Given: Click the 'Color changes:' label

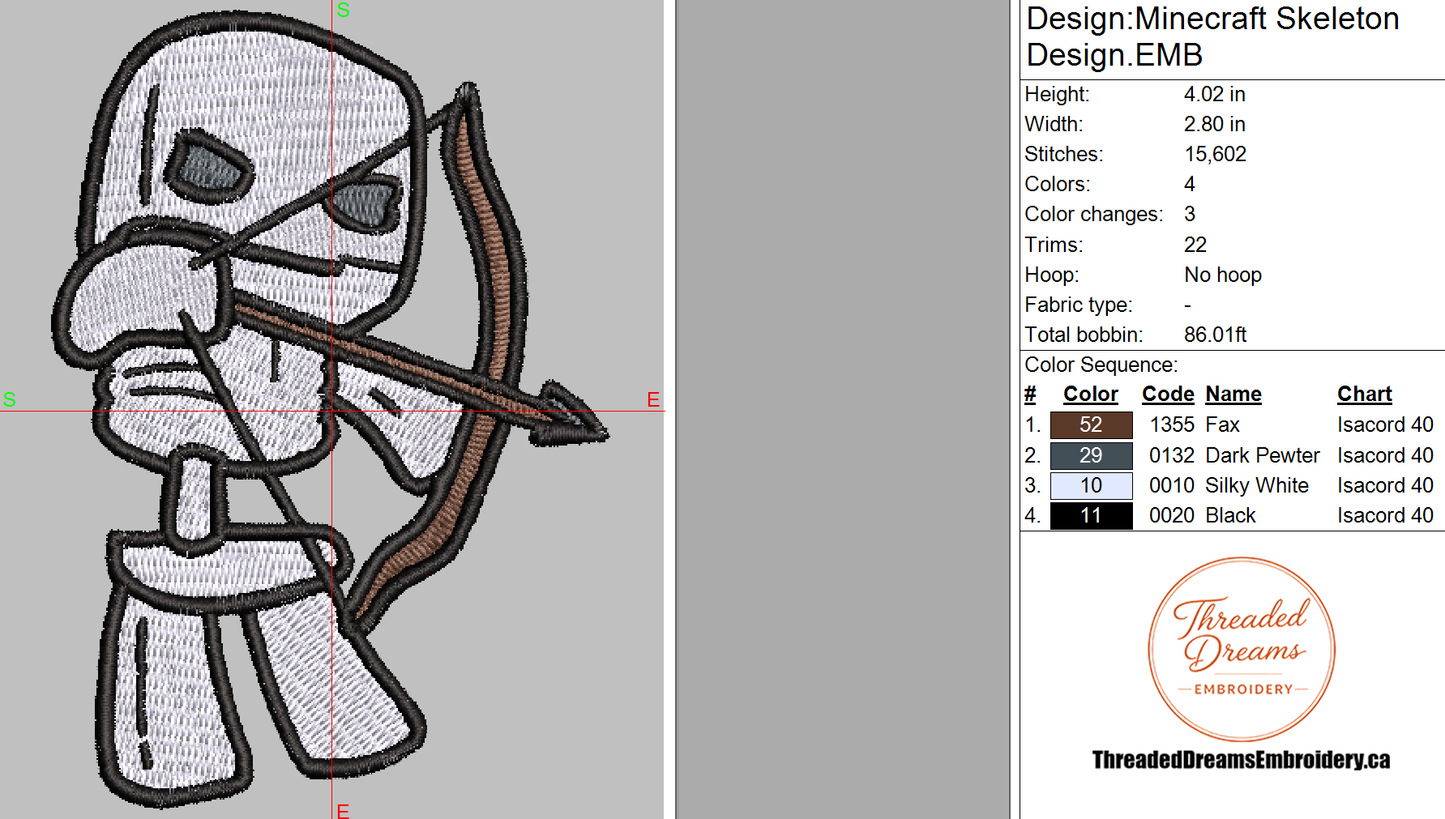Looking at the screenshot, I should pyautogui.click(x=1094, y=214).
